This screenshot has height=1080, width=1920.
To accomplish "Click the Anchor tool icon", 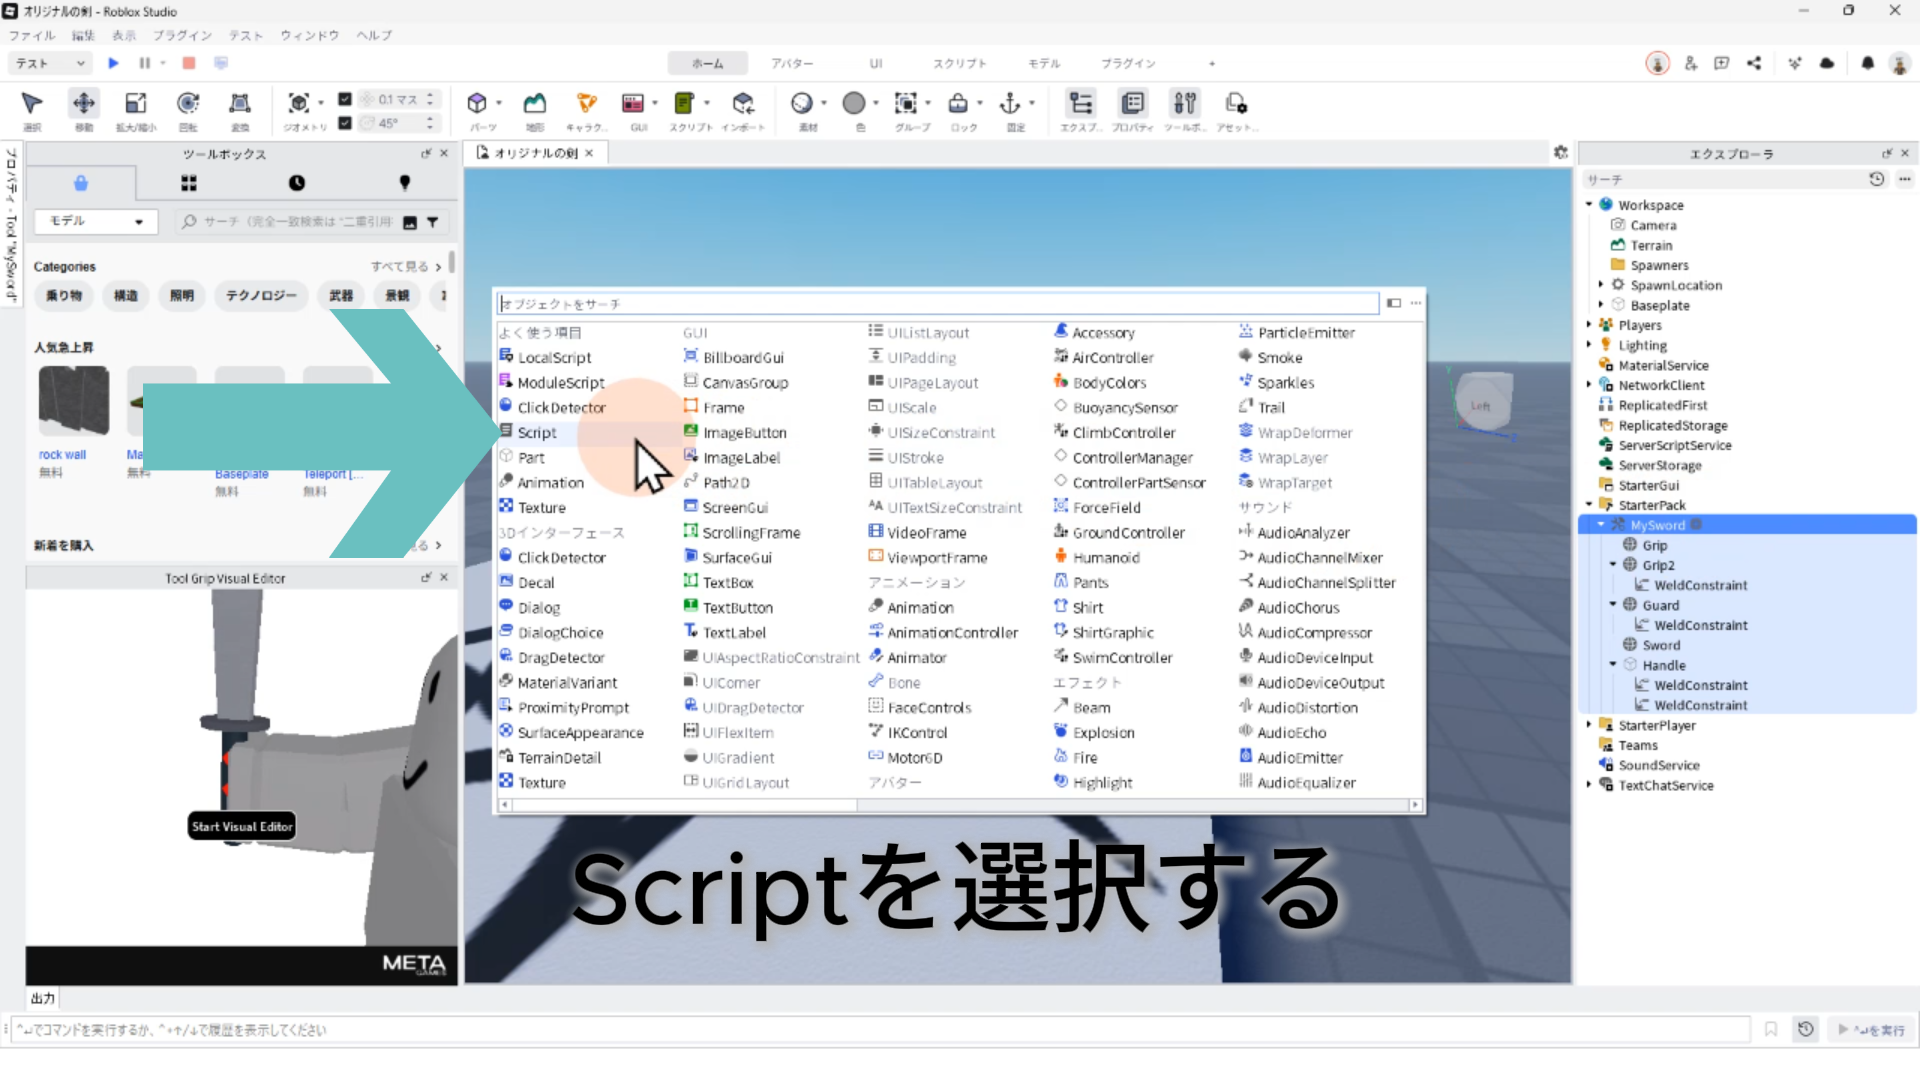I will click(x=1010, y=103).
